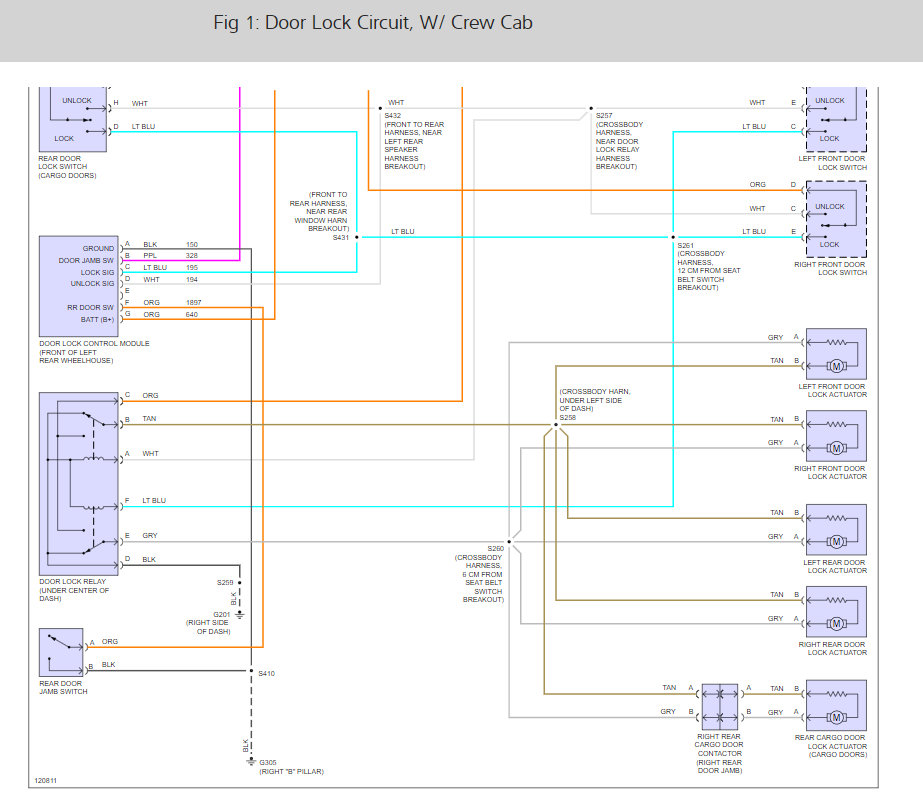Screen dimensions: 923x808
Task: Click the RIGHT REAR CARGO DOOR CONTACTOR caption
Action: 719,753
